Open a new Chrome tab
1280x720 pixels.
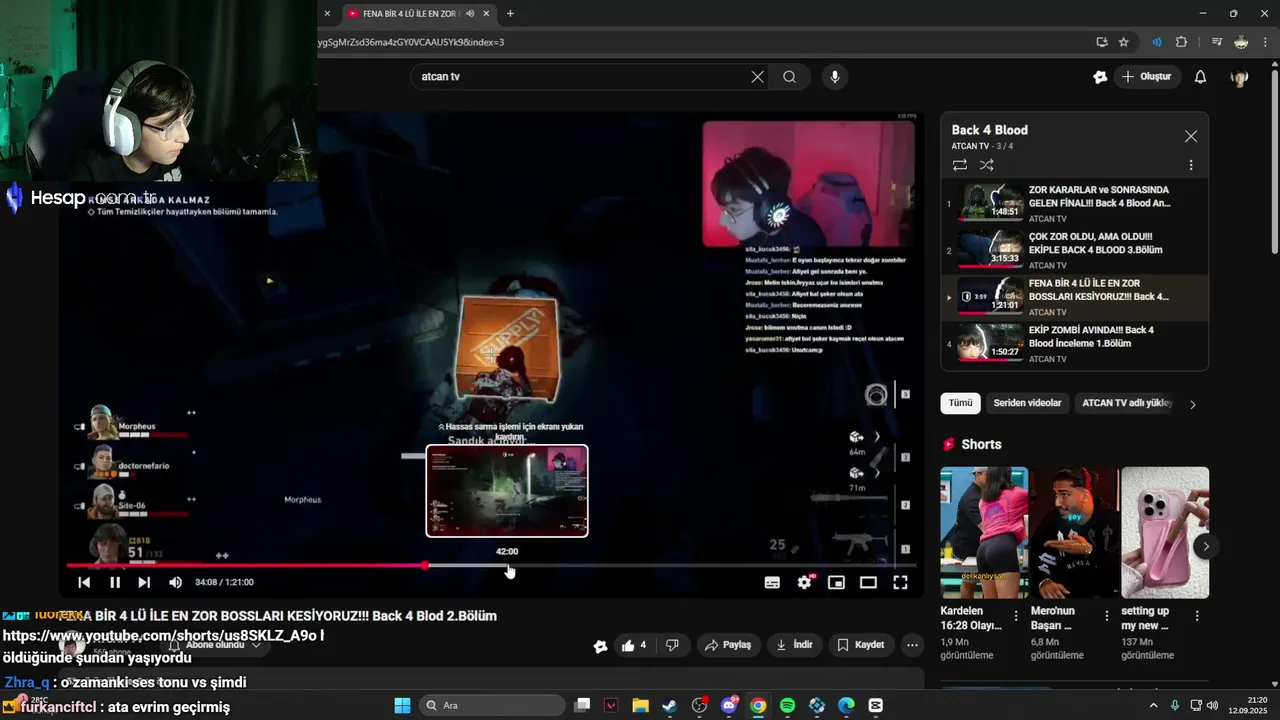510,13
